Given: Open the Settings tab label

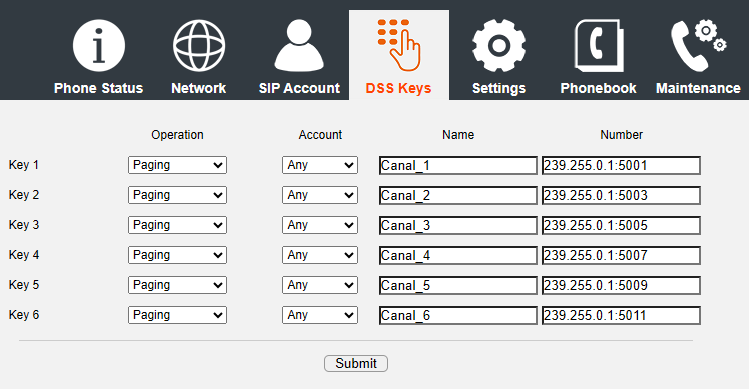Looking at the screenshot, I should click(x=499, y=88).
